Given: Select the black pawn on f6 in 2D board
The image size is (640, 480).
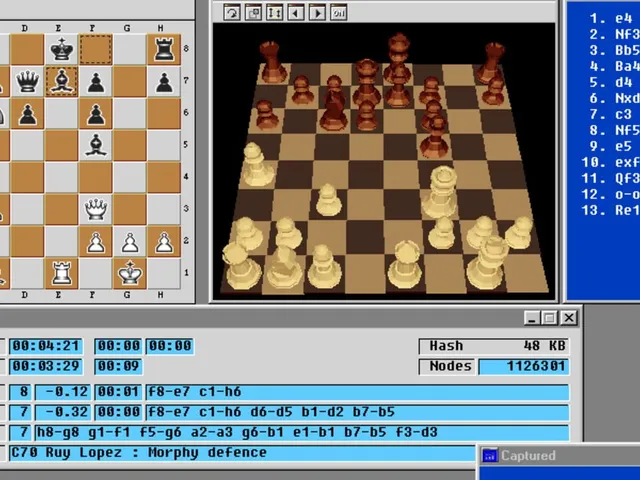Looking at the screenshot, I should pos(96,113).
